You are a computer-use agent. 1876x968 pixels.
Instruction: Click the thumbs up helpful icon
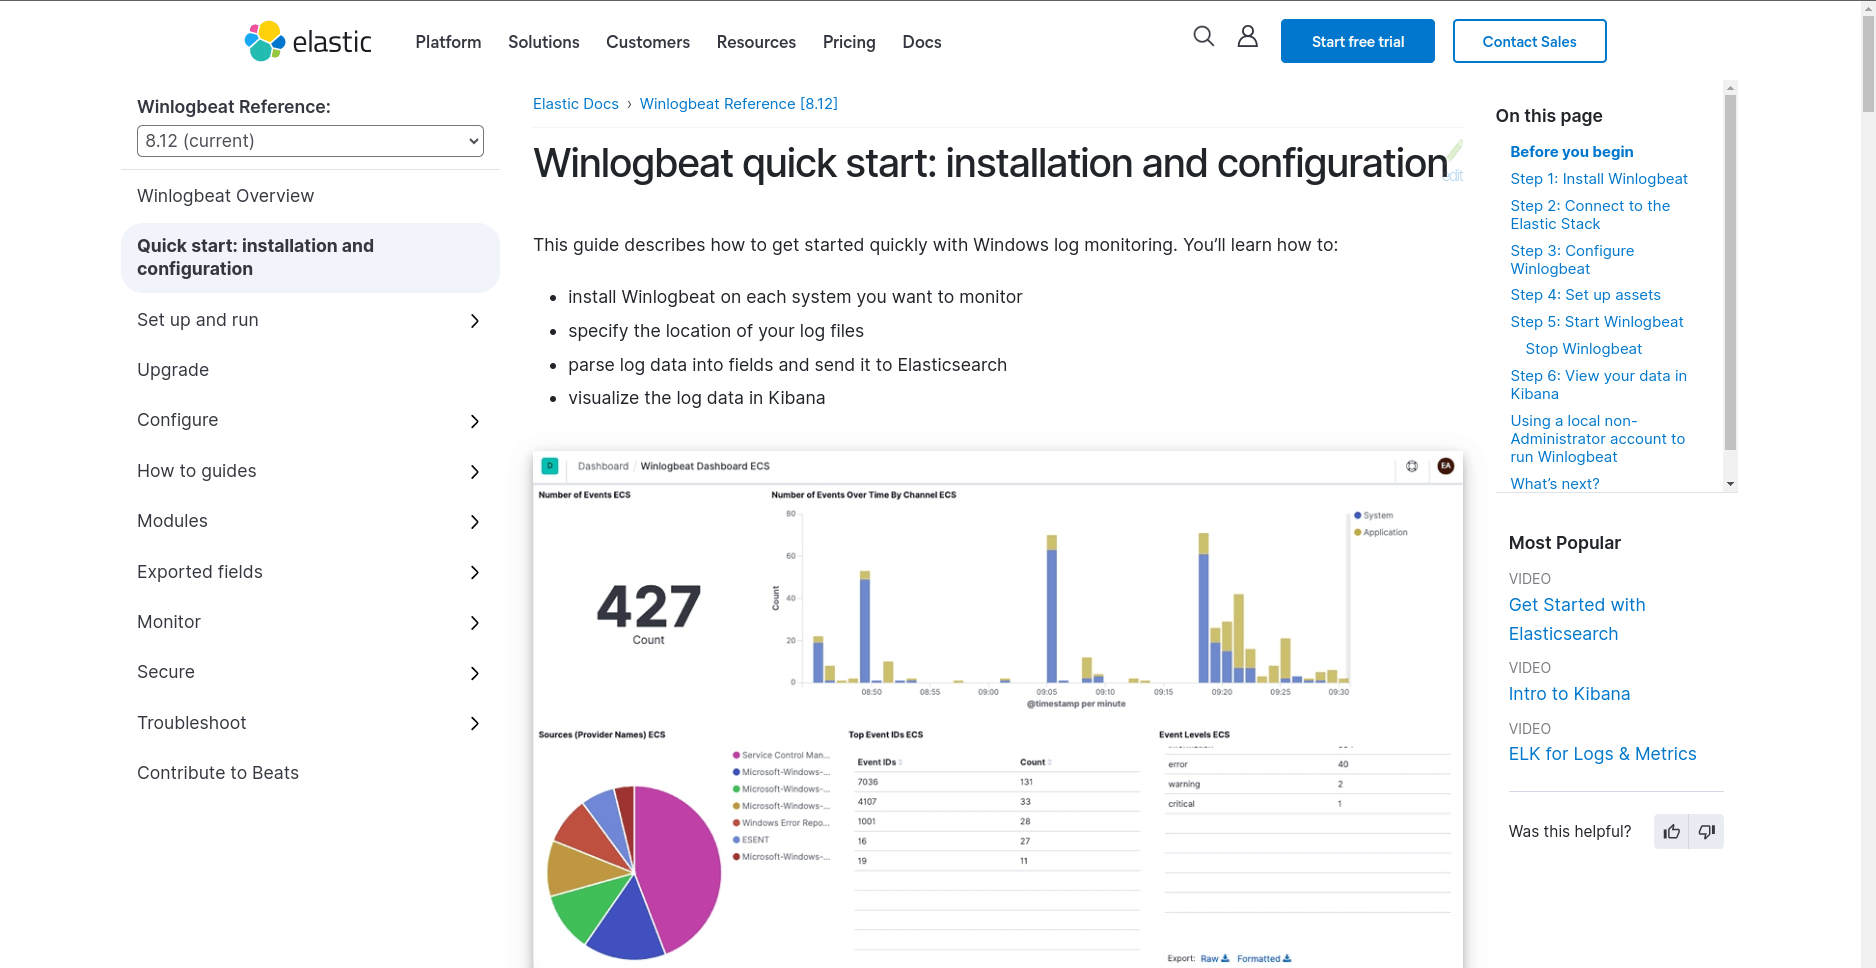point(1671,832)
